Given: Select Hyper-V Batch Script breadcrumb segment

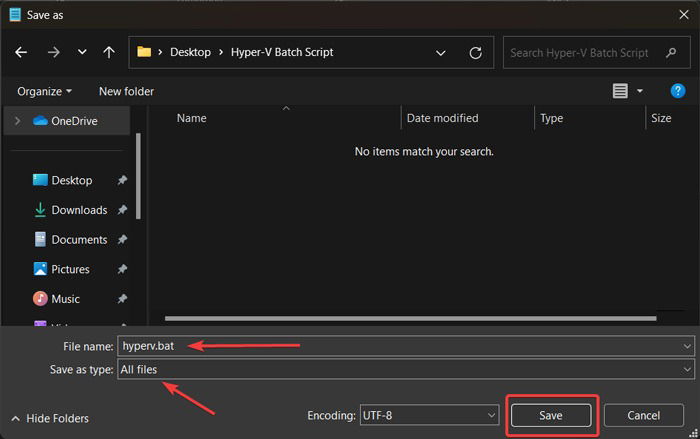Looking at the screenshot, I should point(282,52).
